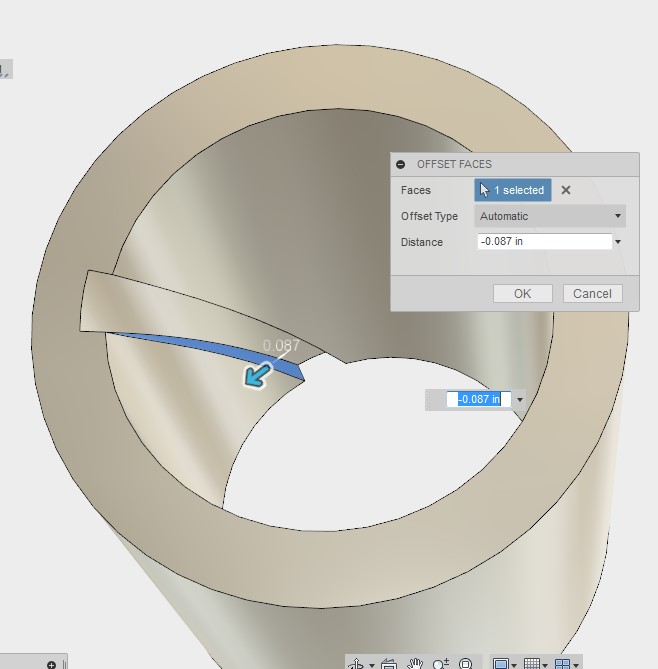This screenshot has width=658, height=669.
Task: Expand the Offset Type dropdown
Action: click(550, 216)
